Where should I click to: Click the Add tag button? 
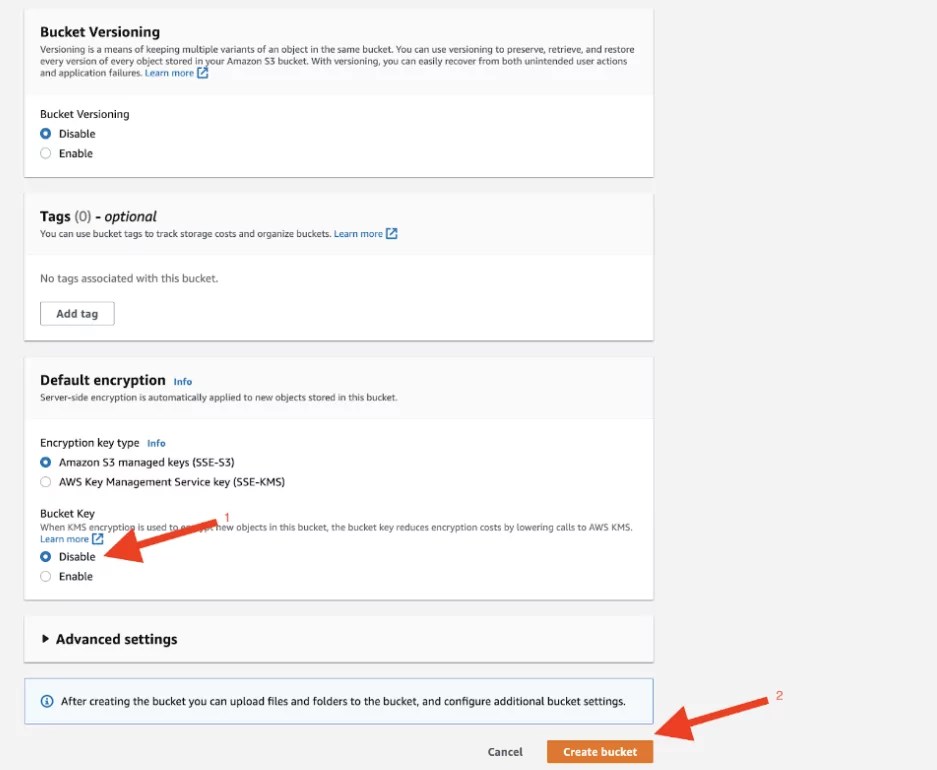77,313
